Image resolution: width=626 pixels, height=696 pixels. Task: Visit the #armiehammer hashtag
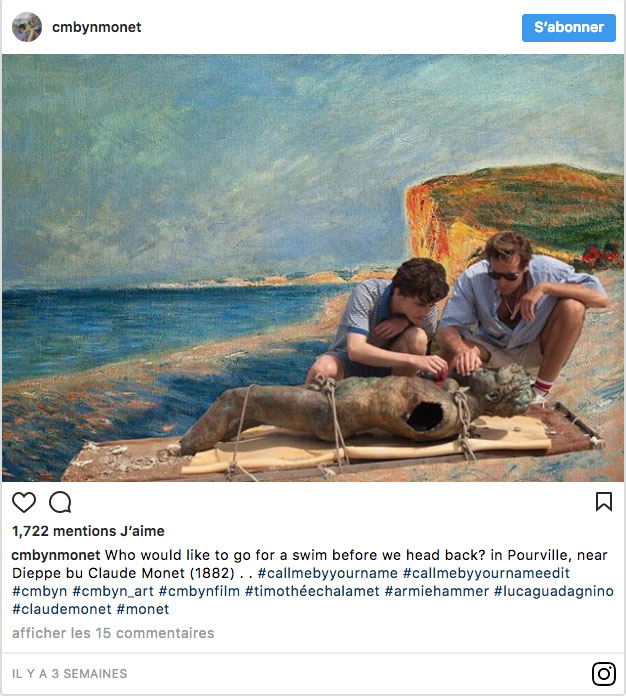pyautogui.click(x=437, y=591)
